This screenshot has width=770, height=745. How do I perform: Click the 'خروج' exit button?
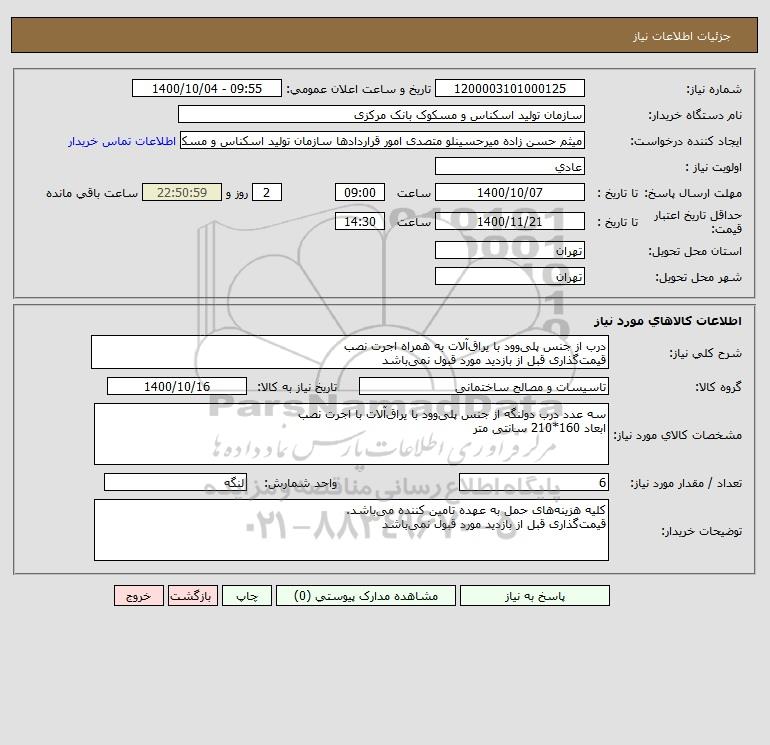click(x=138, y=596)
